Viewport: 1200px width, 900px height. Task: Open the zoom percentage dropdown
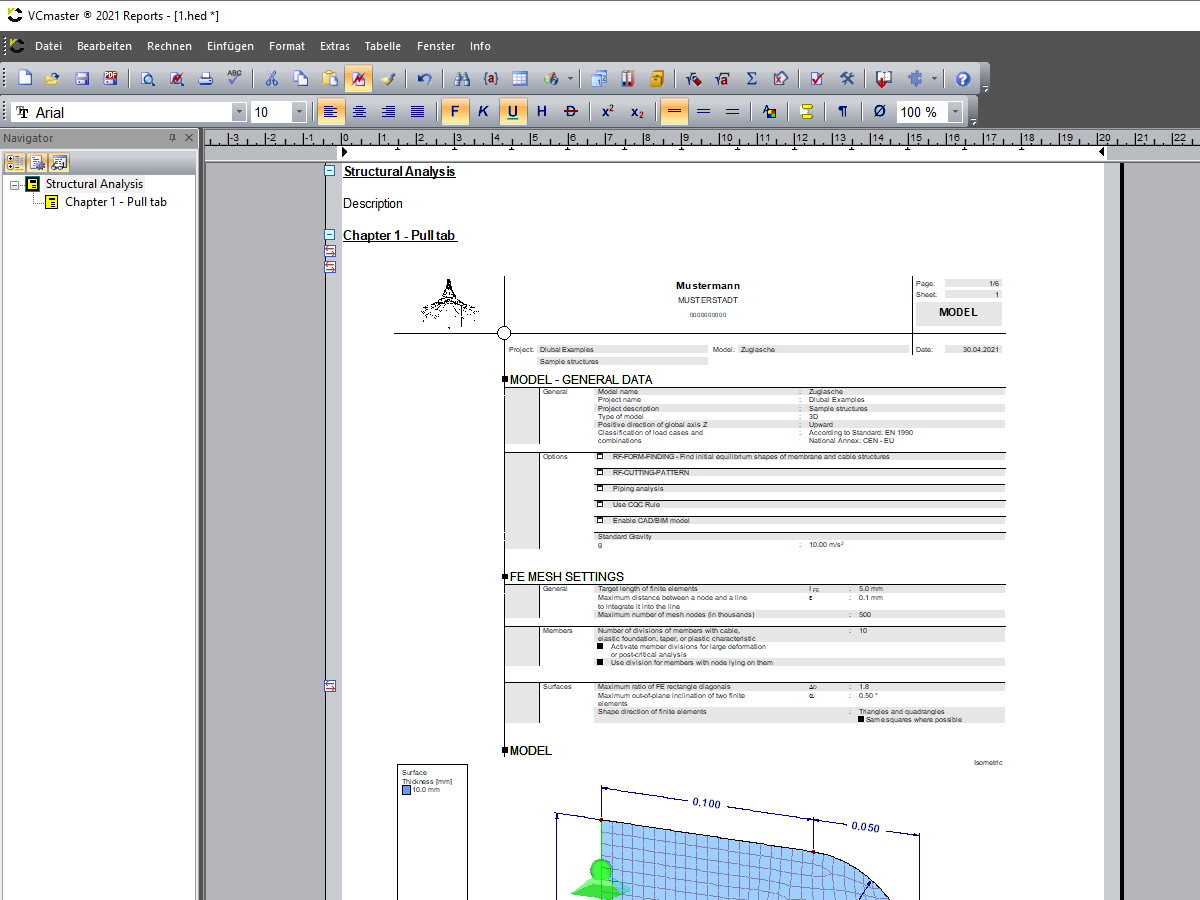(953, 111)
